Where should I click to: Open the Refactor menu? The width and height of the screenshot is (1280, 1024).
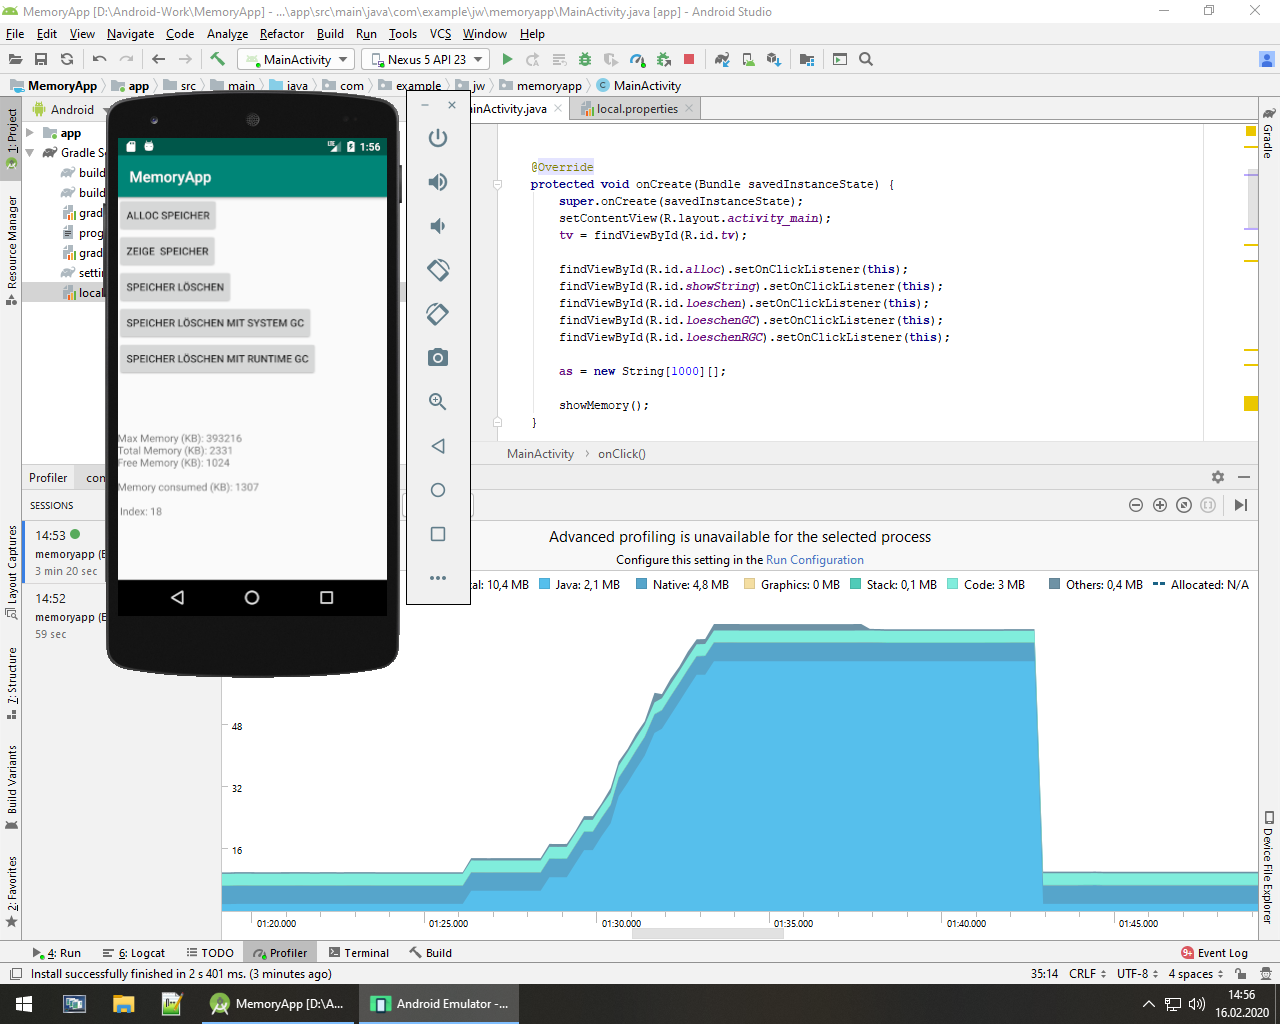point(281,34)
